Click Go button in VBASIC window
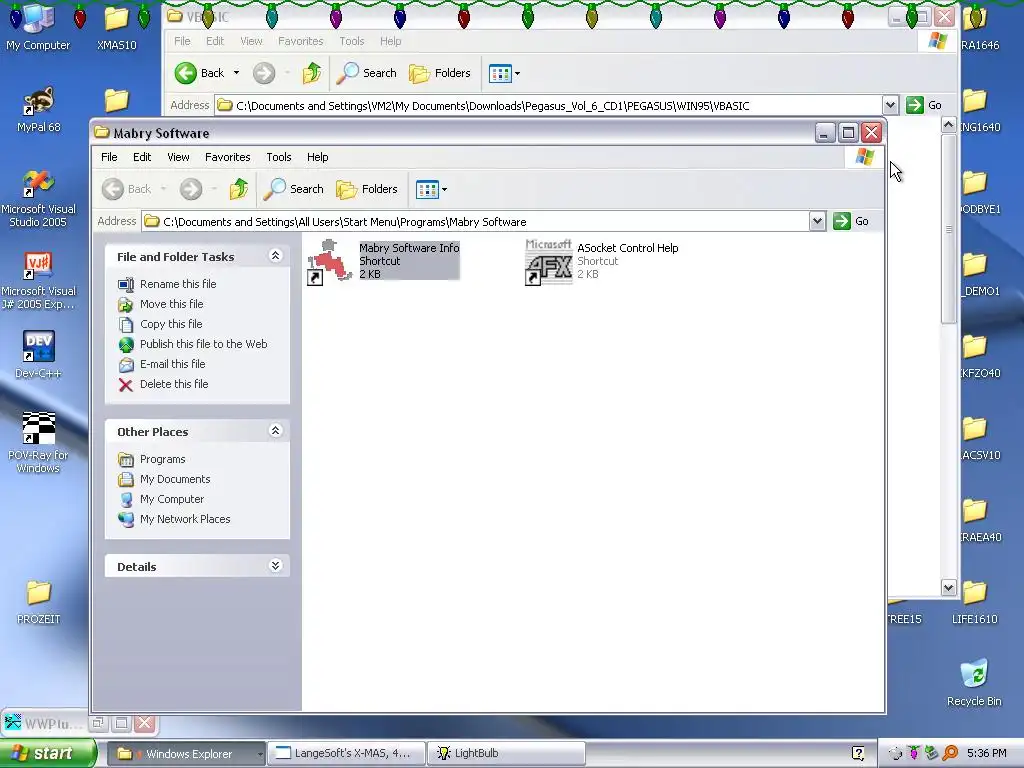Image resolution: width=1024 pixels, height=768 pixels. 924,105
